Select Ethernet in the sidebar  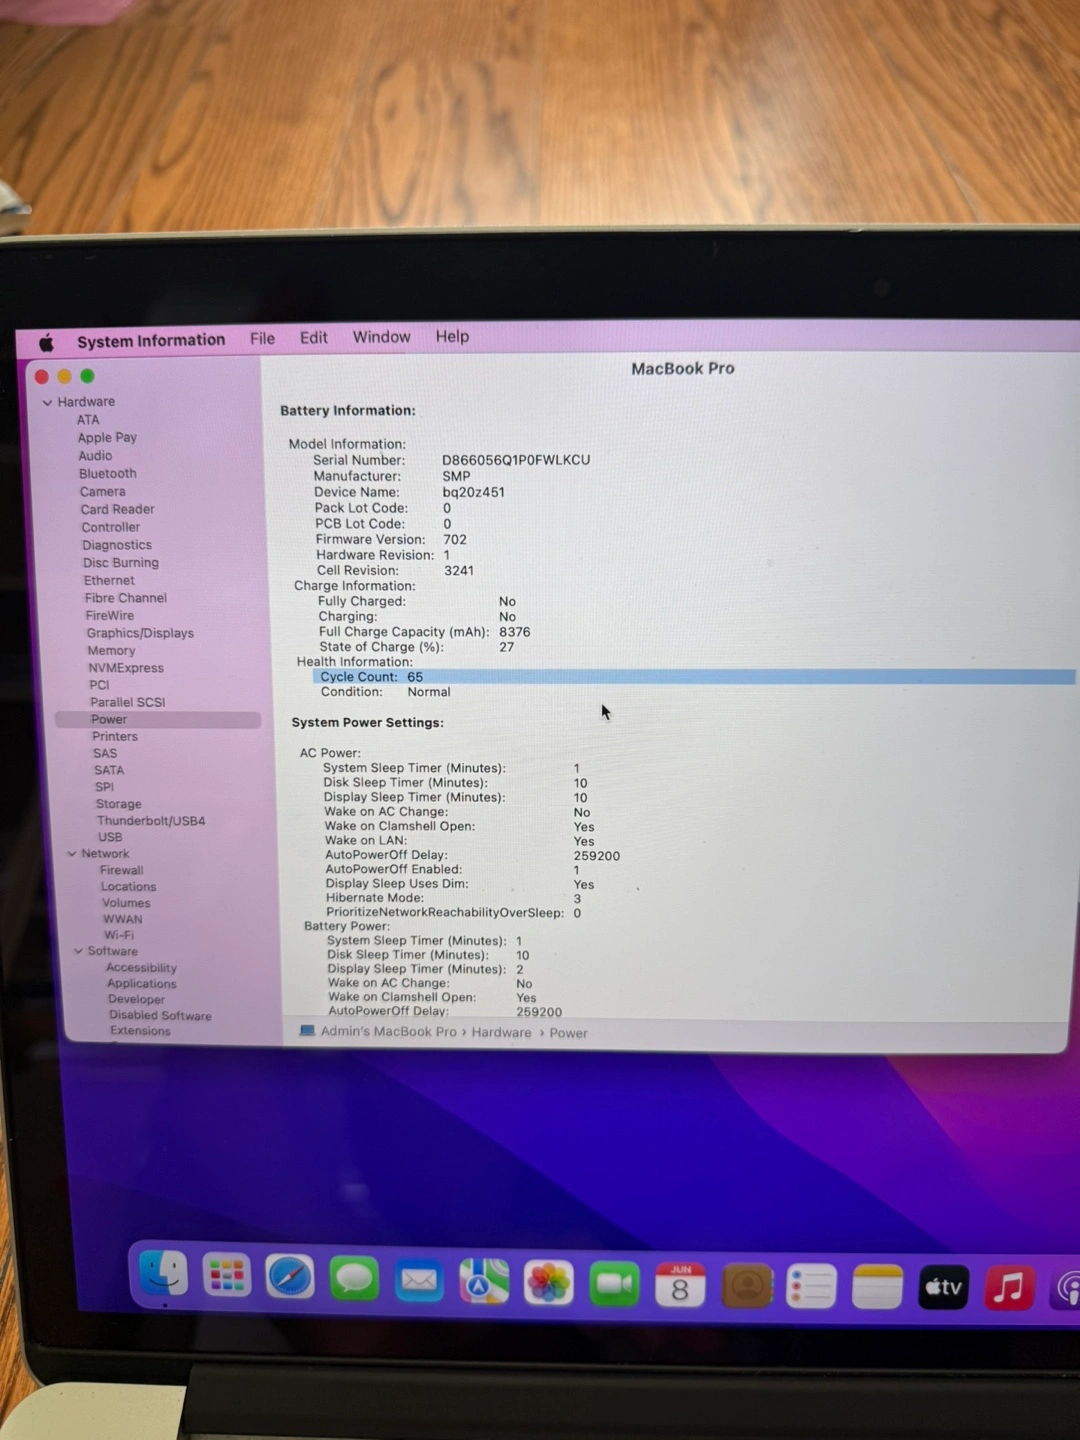coord(109,580)
